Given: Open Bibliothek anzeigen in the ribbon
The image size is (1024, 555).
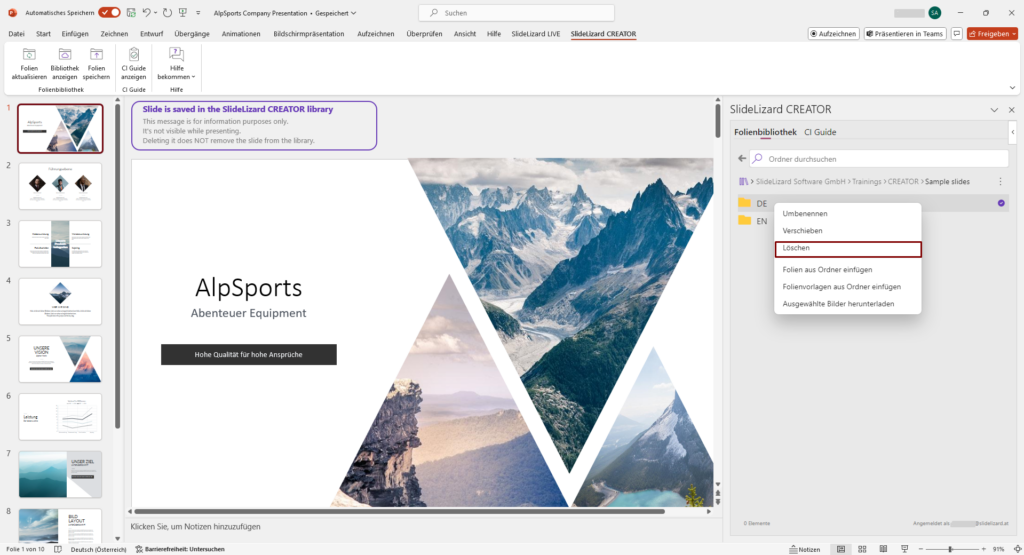Looking at the screenshot, I should tap(65, 63).
